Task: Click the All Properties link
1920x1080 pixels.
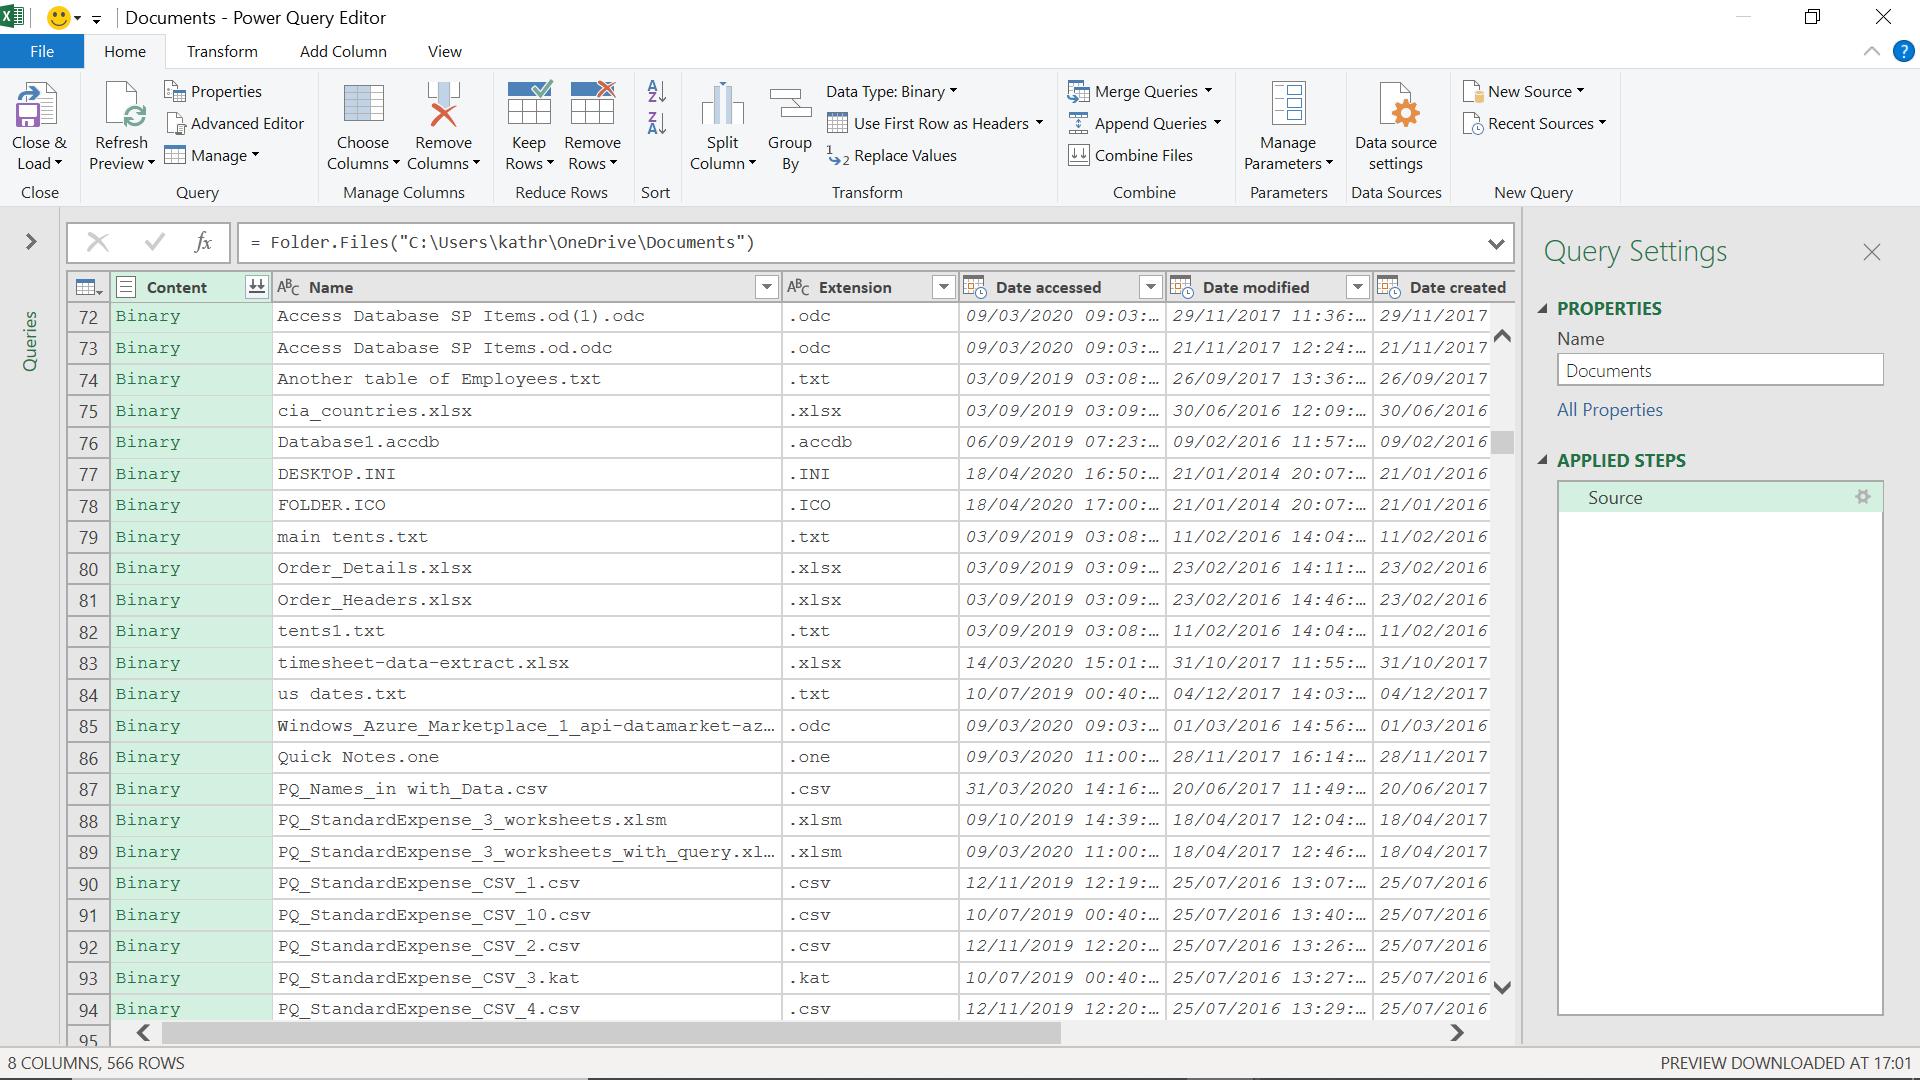Action: [1609, 410]
